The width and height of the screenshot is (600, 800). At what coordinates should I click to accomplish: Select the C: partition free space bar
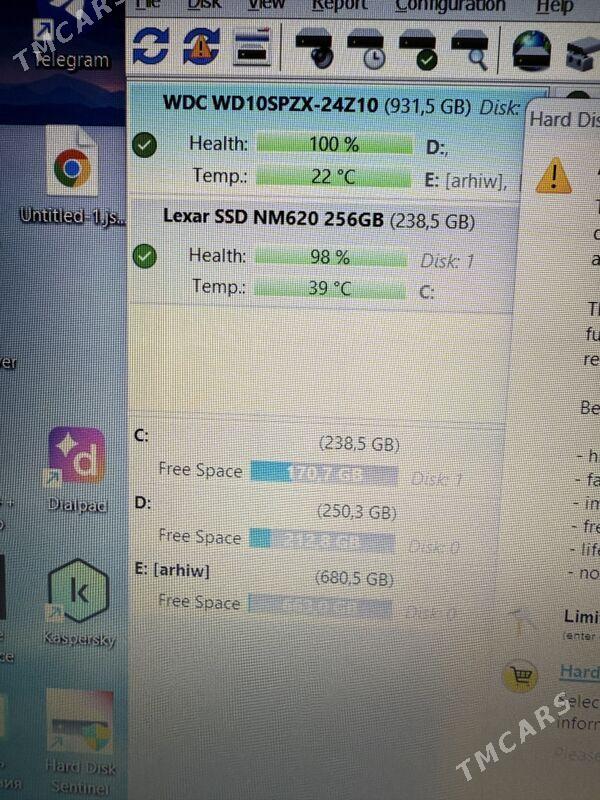click(324, 474)
